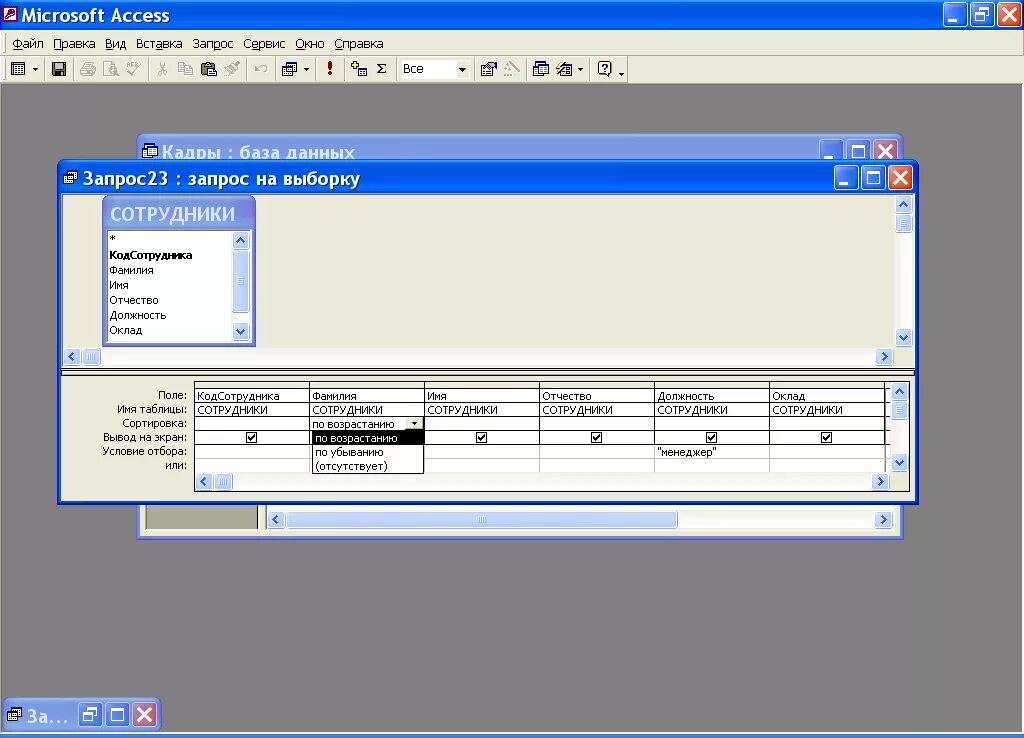Click the Copy toolbar icon
The image size is (1024, 738).
coord(185,69)
